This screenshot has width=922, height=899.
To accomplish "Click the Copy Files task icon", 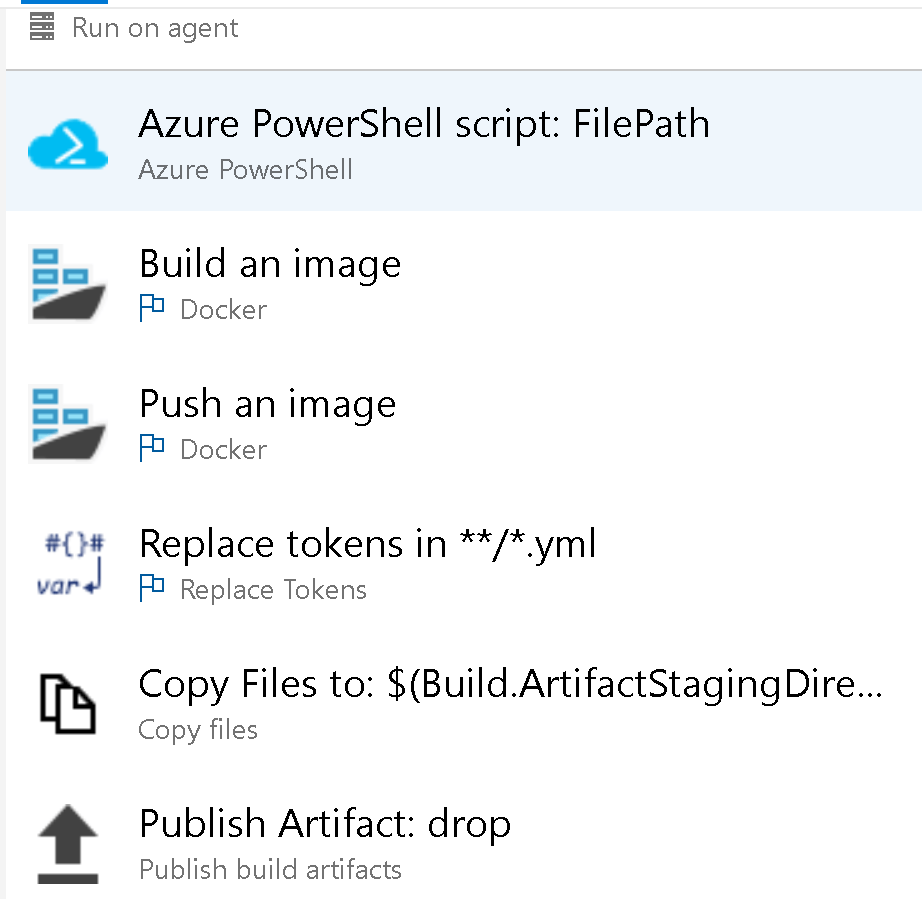I will coord(67,704).
